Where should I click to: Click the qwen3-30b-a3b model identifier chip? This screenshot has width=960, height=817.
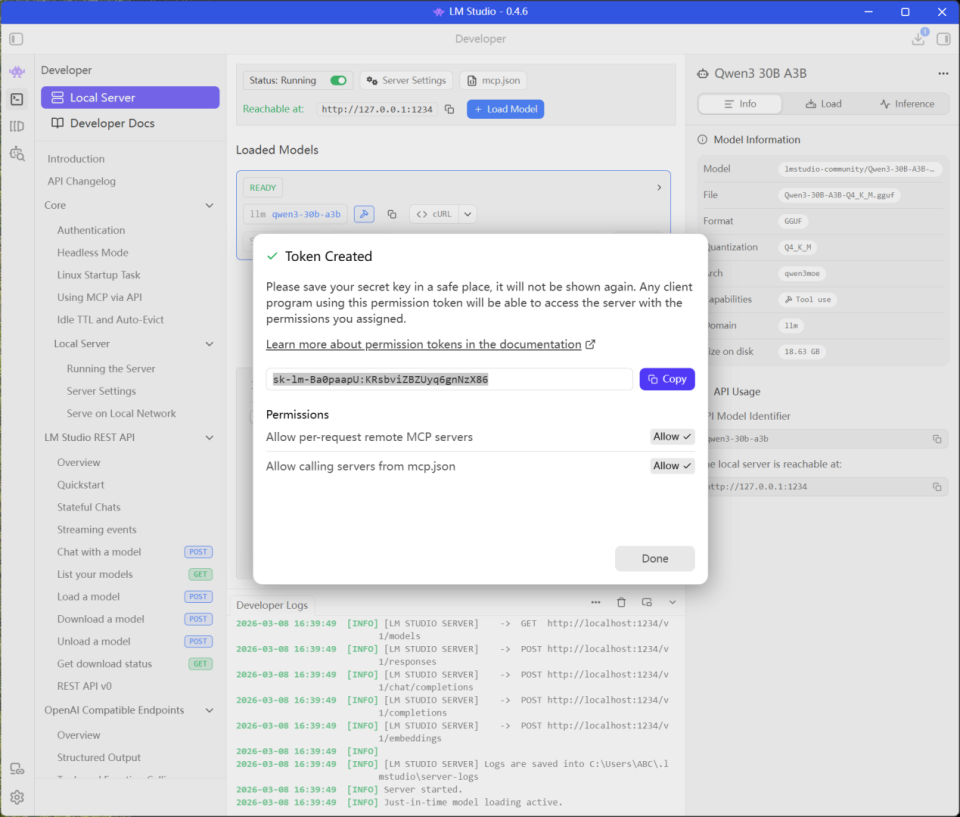tap(295, 214)
